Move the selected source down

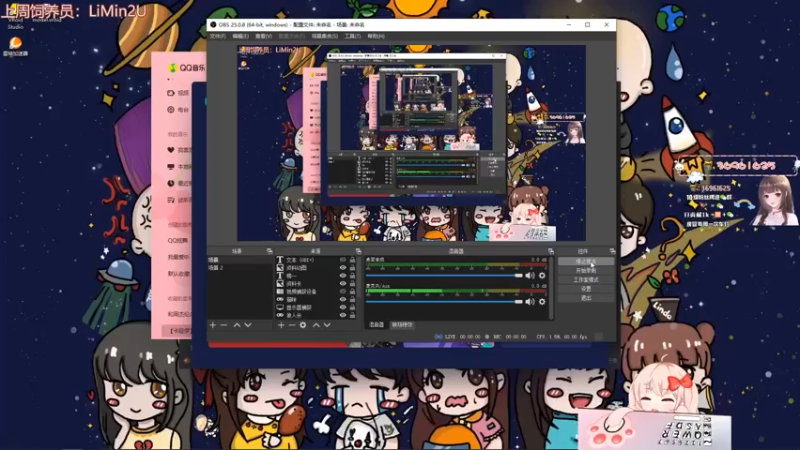[x=327, y=325]
